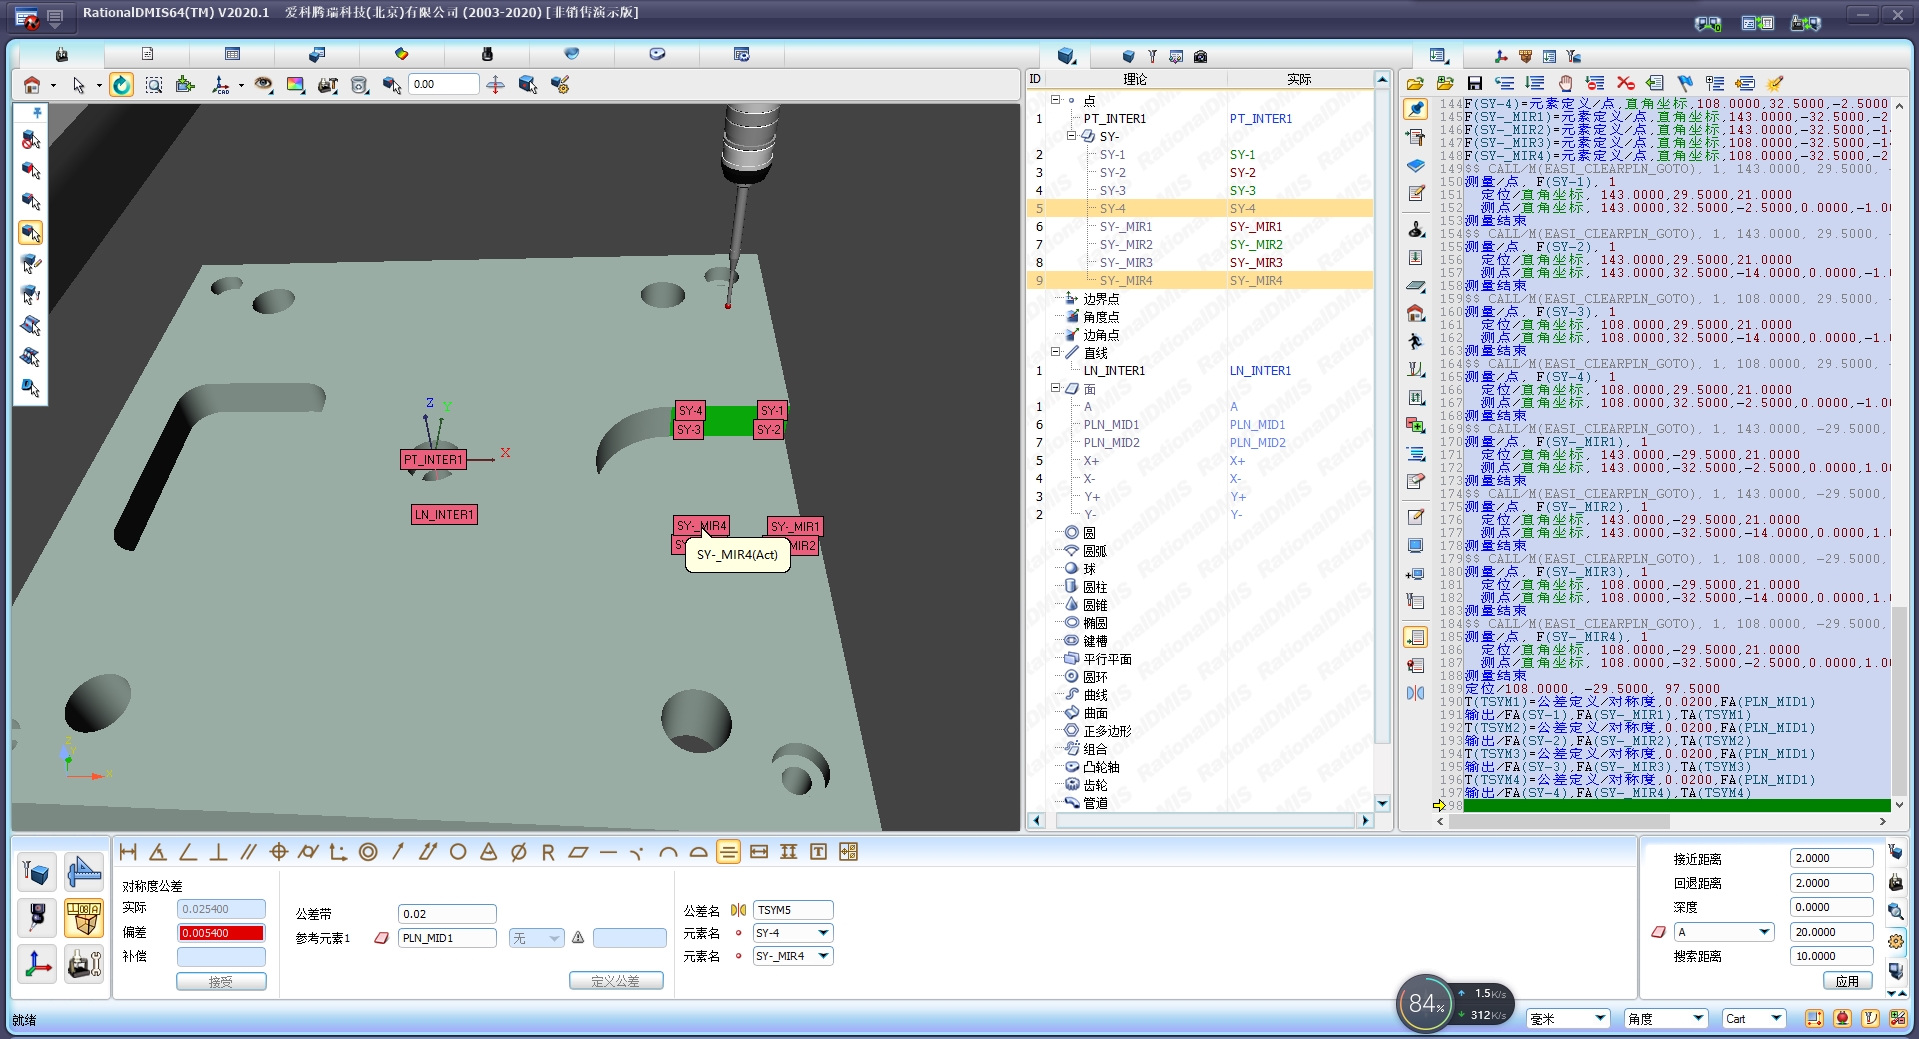The width and height of the screenshot is (1919, 1039).
Task: Open the probe sensor panel button
Action: pos(37,918)
